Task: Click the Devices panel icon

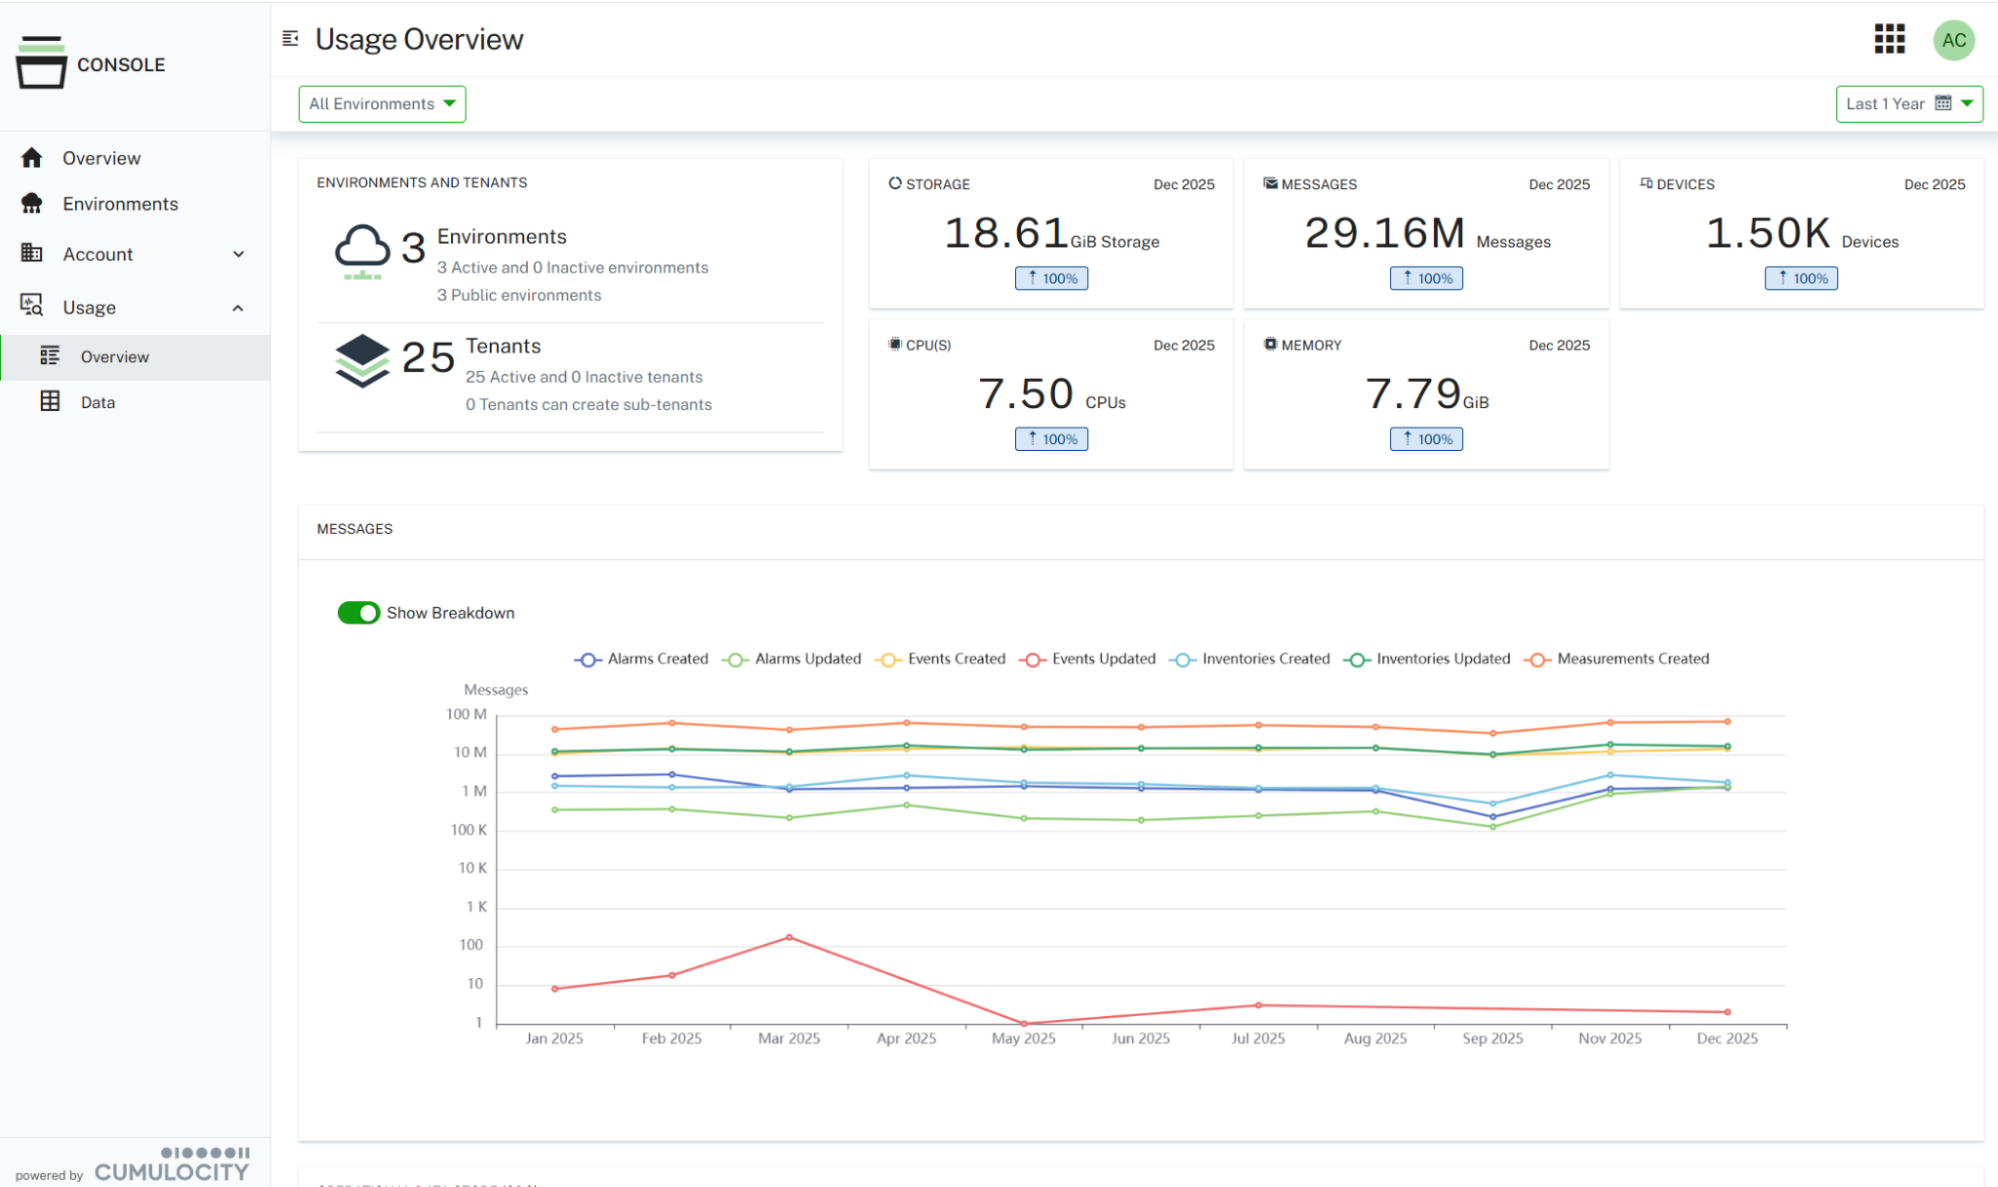Action: (1645, 183)
